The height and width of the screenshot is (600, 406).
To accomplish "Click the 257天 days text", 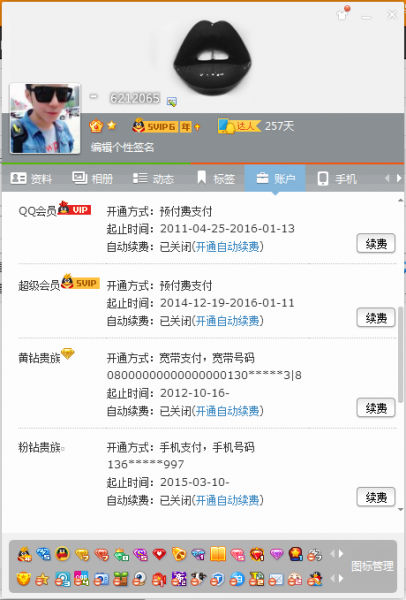I will pyautogui.click(x=279, y=126).
